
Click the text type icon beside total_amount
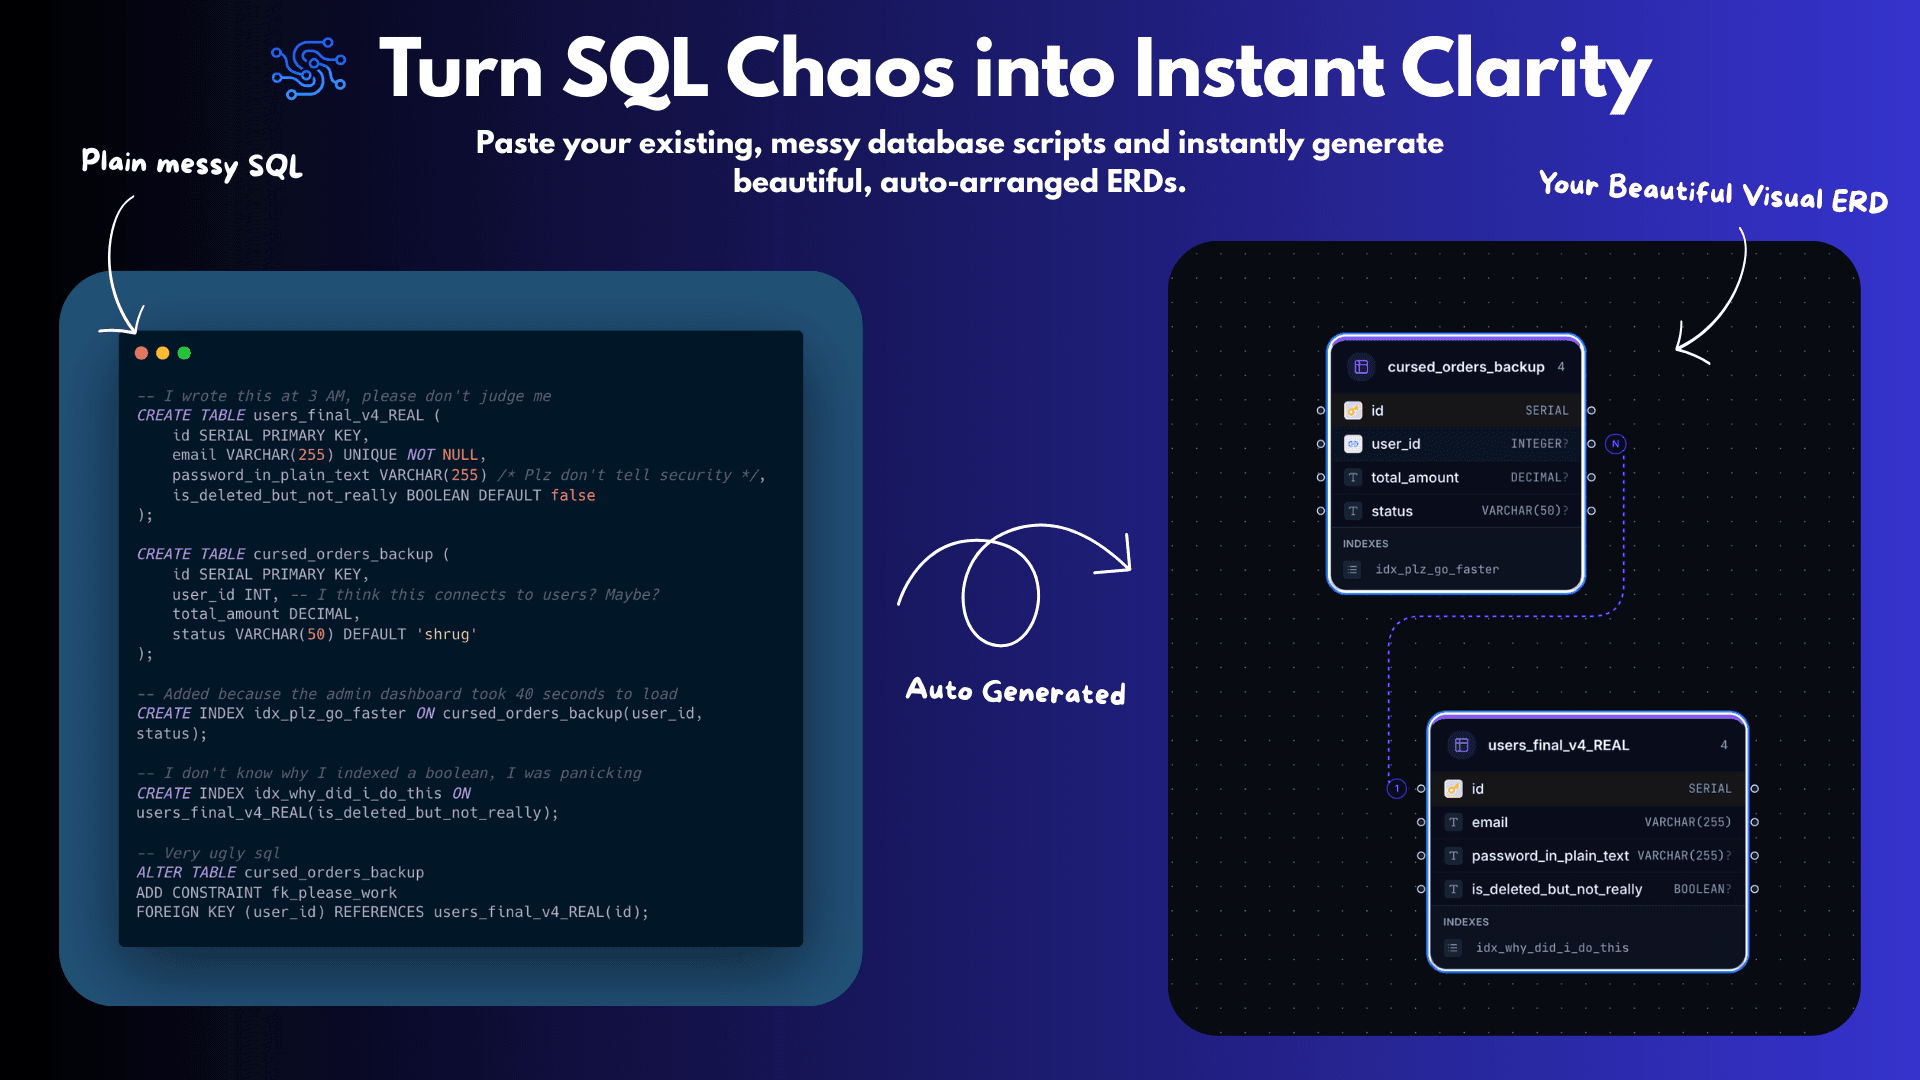1353,478
